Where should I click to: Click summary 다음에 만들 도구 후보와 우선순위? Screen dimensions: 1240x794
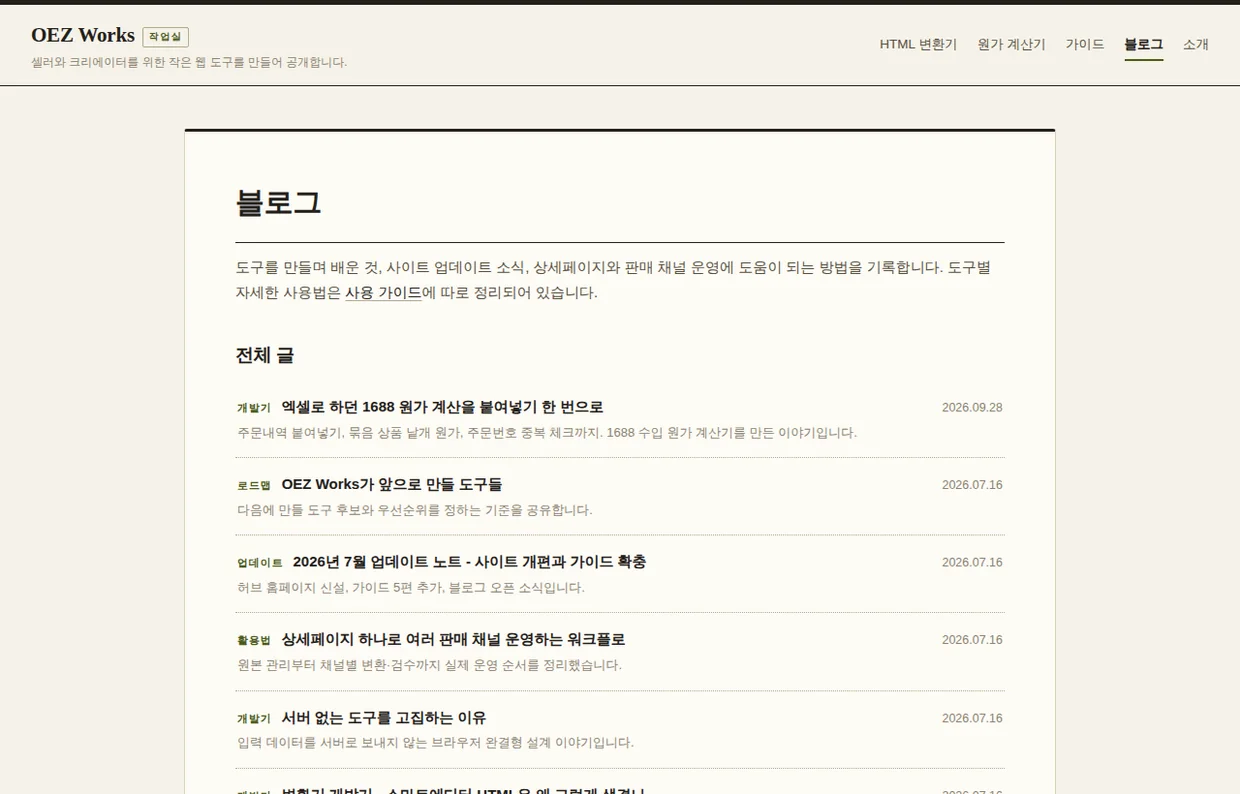click(x=415, y=510)
